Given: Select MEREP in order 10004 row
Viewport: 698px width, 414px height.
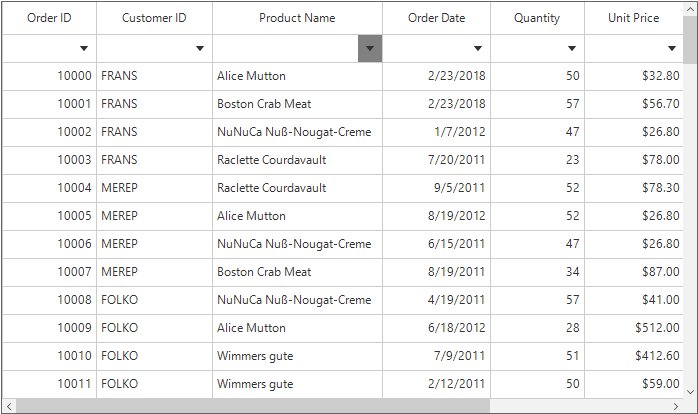Looking at the screenshot, I should [x=154, y=189].
